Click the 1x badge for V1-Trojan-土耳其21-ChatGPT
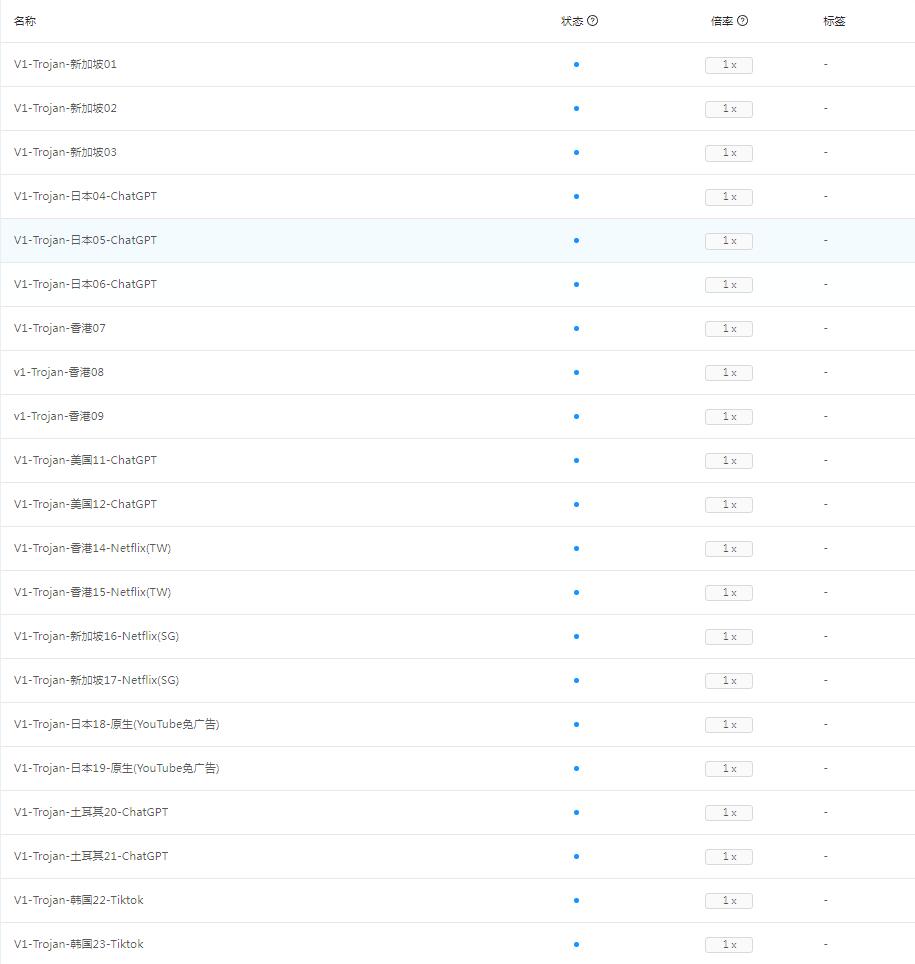The image size is (915, 964). coord(729,857)
